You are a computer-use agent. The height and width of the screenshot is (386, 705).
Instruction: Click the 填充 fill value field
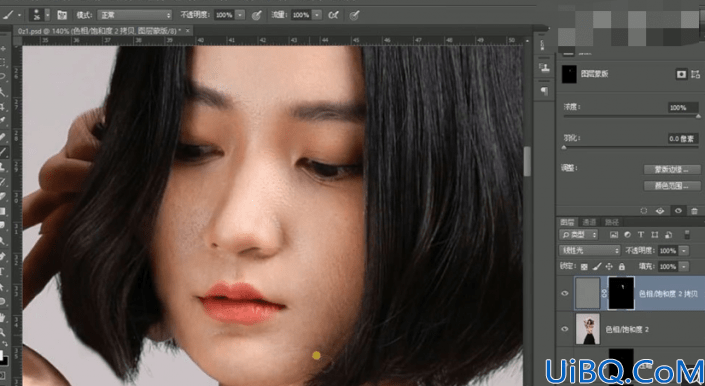pos(668,266)
